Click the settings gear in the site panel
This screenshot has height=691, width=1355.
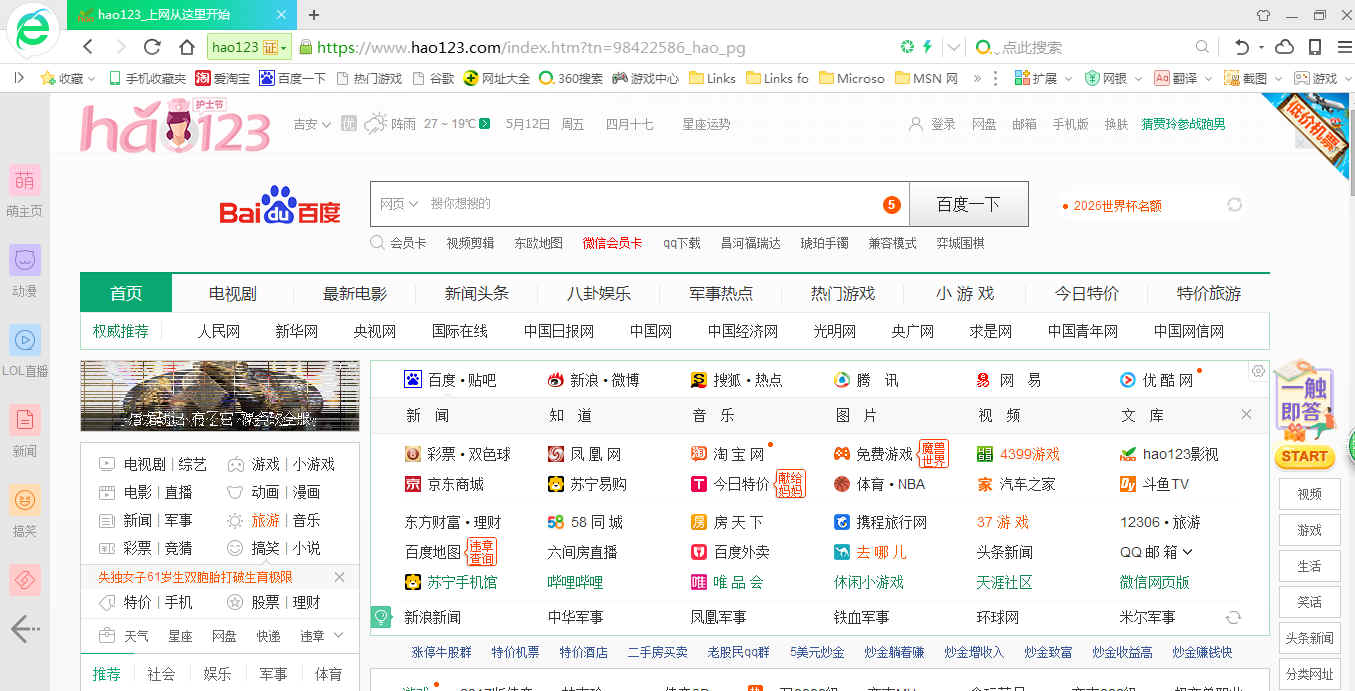(x=1258, y=371)
